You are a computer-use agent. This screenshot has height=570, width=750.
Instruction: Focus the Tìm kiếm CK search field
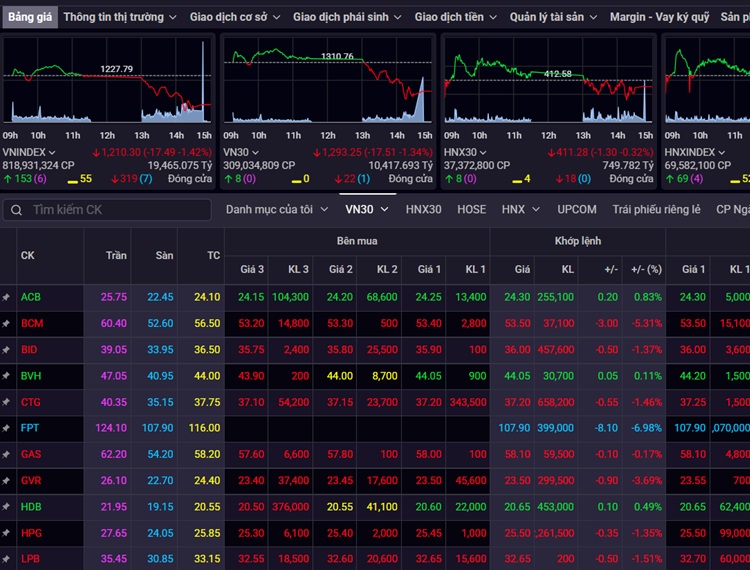click(x=107, y=210)
